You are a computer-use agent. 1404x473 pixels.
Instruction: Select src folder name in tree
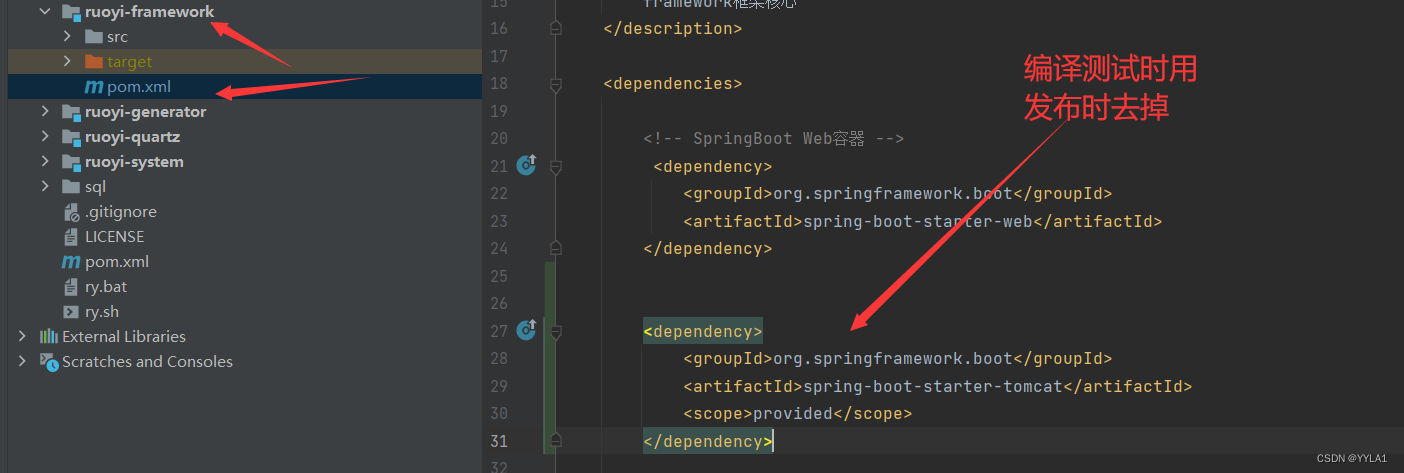pyautogui.click(x=118, y=37)
